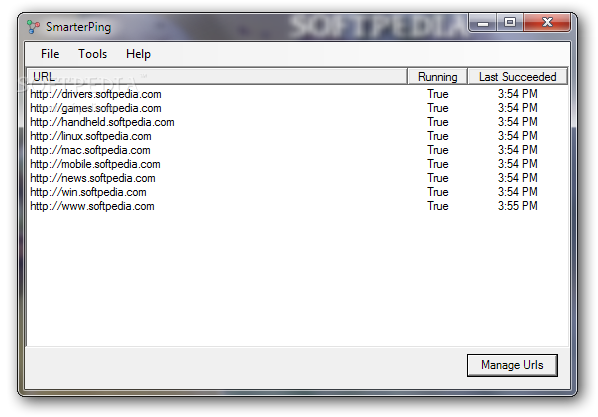This screenshot has height=417, width=598.
Task: Click the True value for win.softpedia.com
Action: [437, 192]
